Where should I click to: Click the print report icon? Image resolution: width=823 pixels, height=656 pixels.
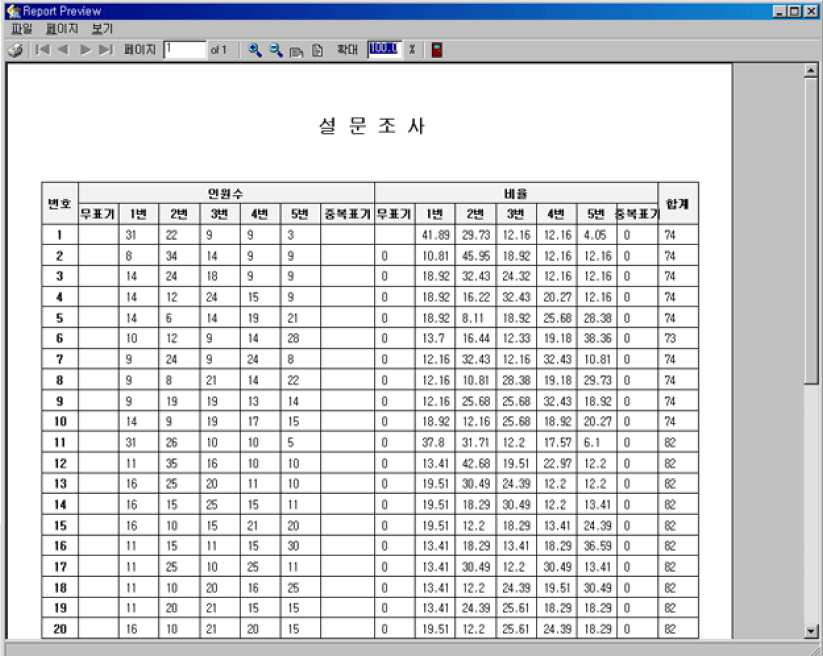point(15,50)
